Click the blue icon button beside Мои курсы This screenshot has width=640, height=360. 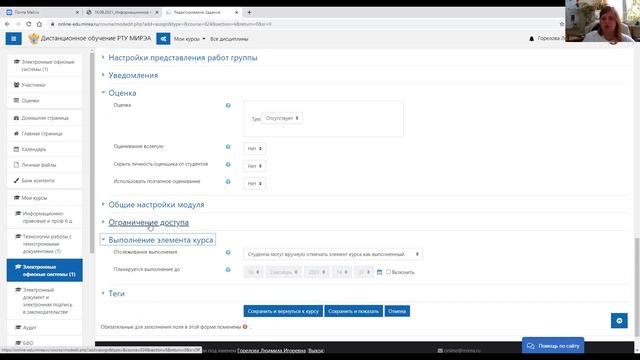163,39
